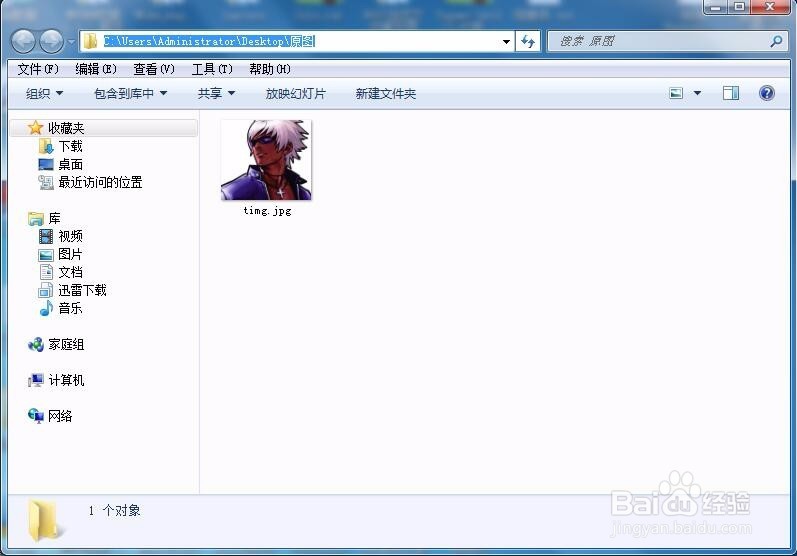
Task: Expand the view options arrow
Action: point(697,93)
